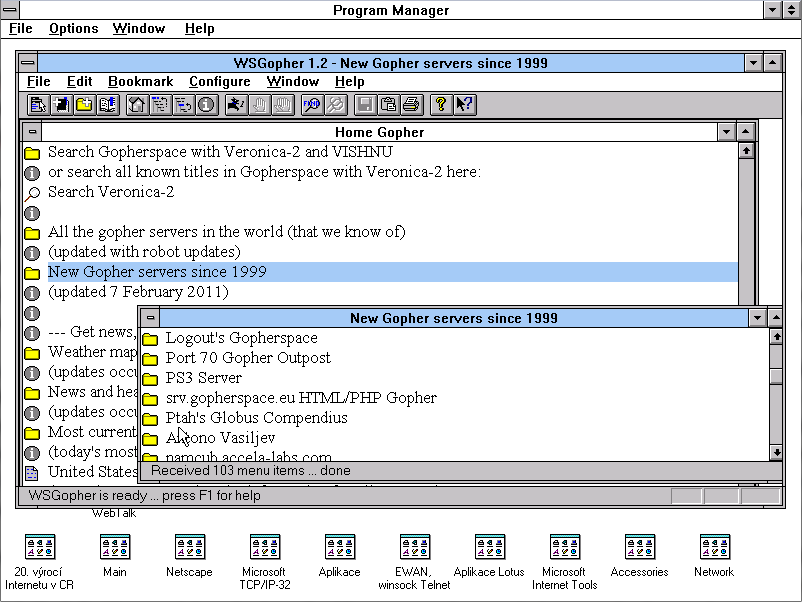Screen dimensions: 802x602
Task: Select Ptah's Globus Compendius entry
Action: (256, 417)
